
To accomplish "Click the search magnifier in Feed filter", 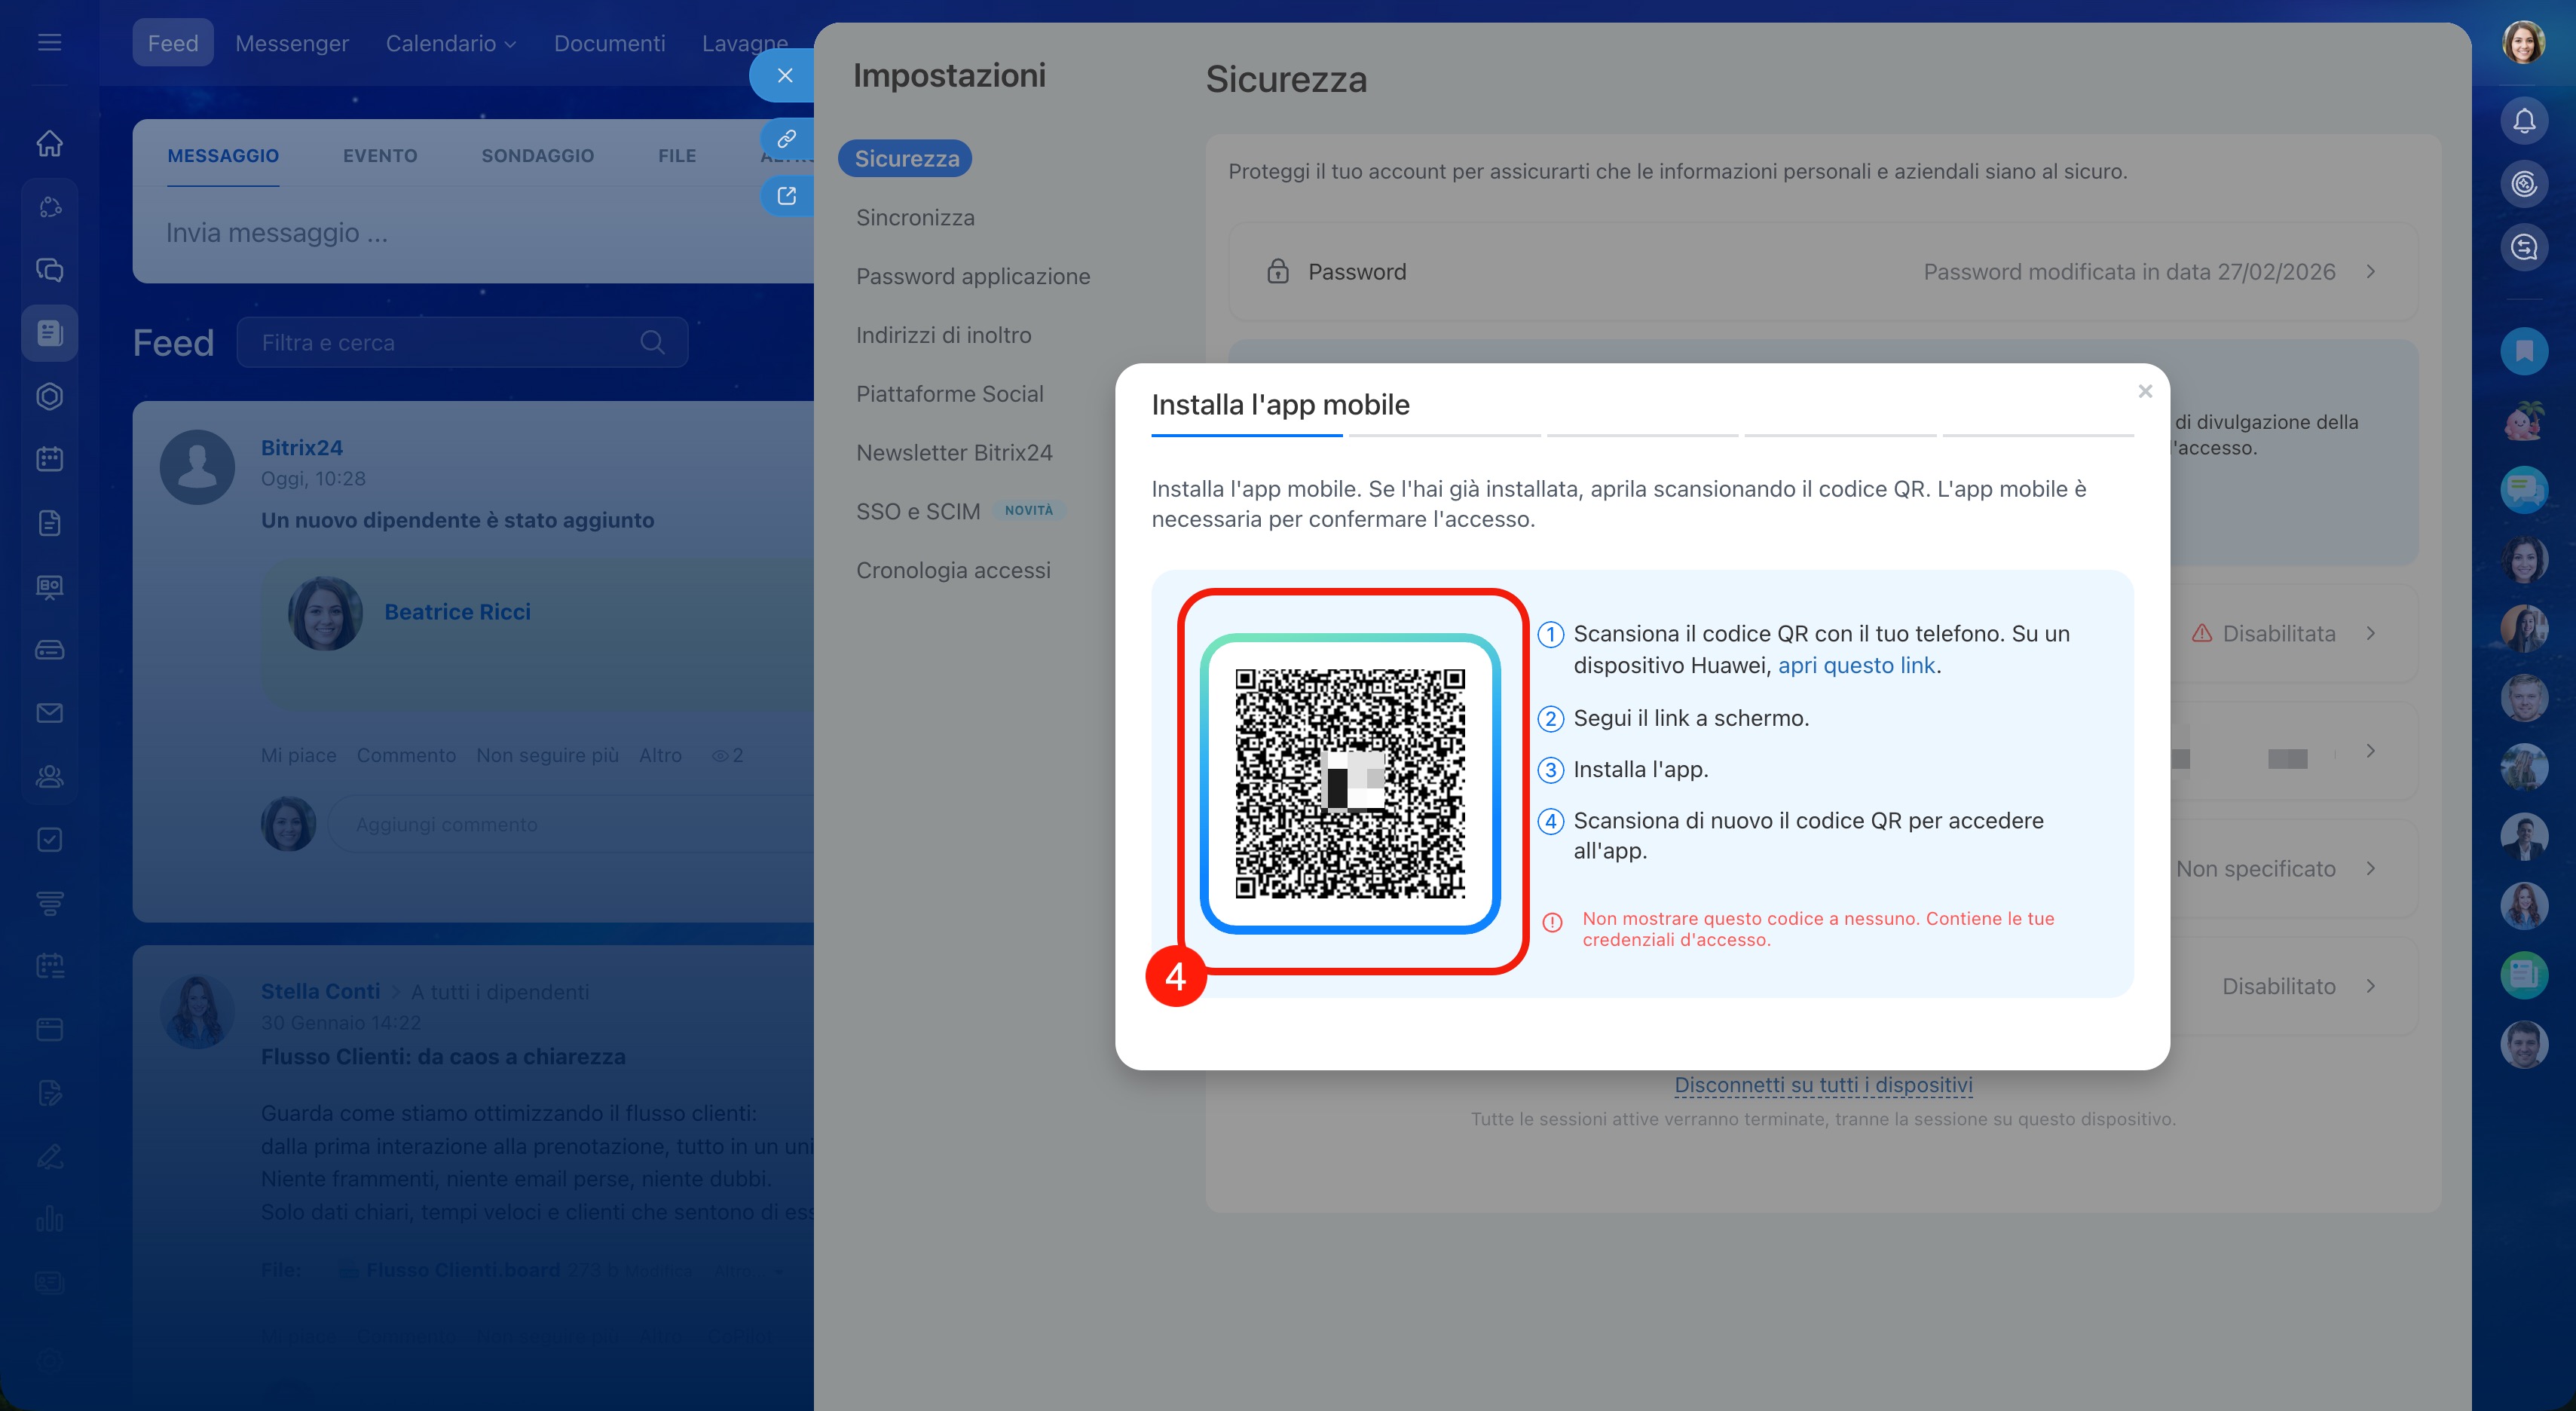I will pos(652,343).
